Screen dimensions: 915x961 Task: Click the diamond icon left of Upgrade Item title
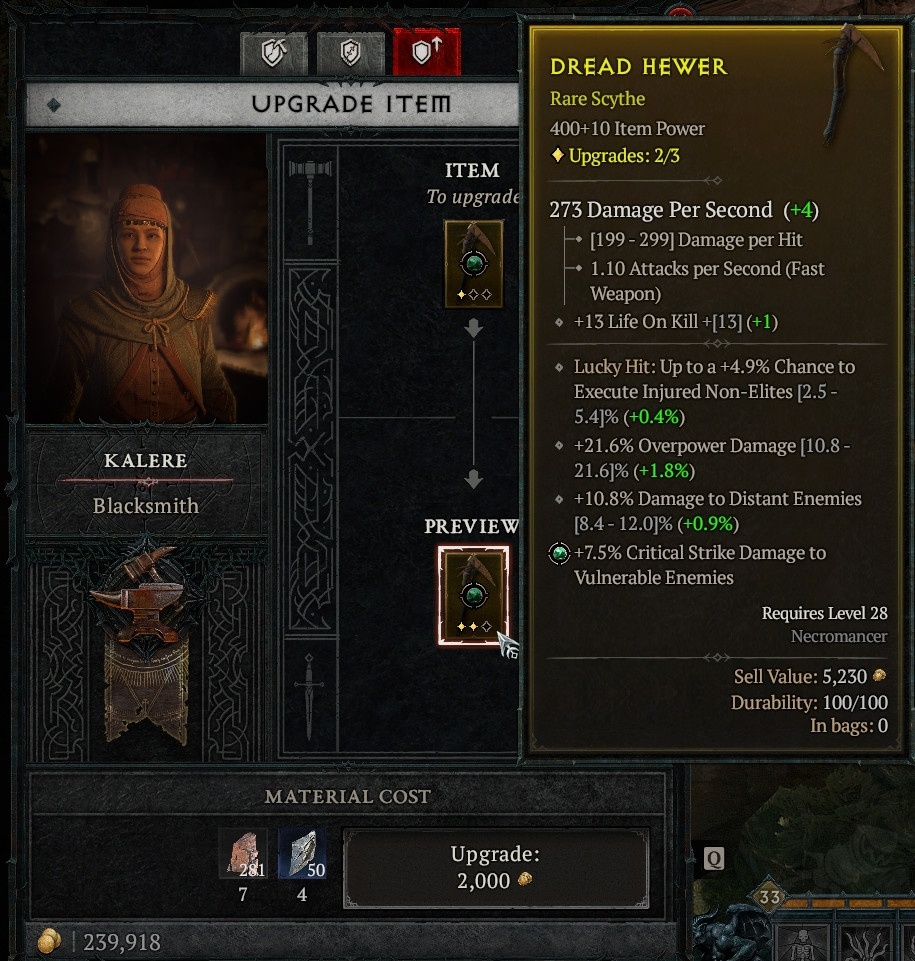click(54, 105)
